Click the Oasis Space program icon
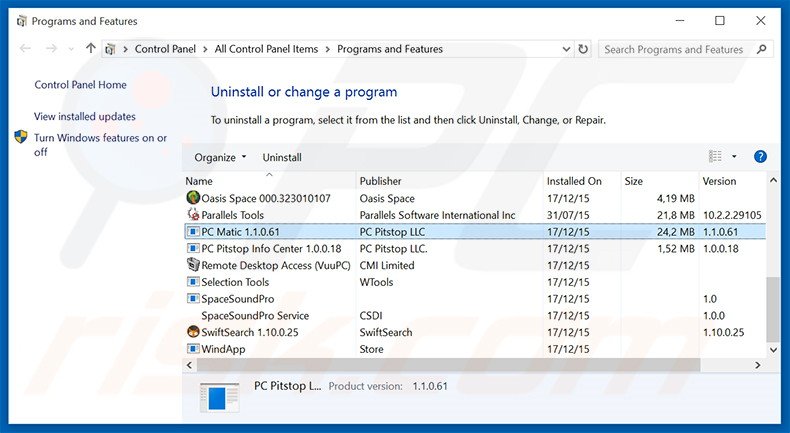 tap(193, 198)
